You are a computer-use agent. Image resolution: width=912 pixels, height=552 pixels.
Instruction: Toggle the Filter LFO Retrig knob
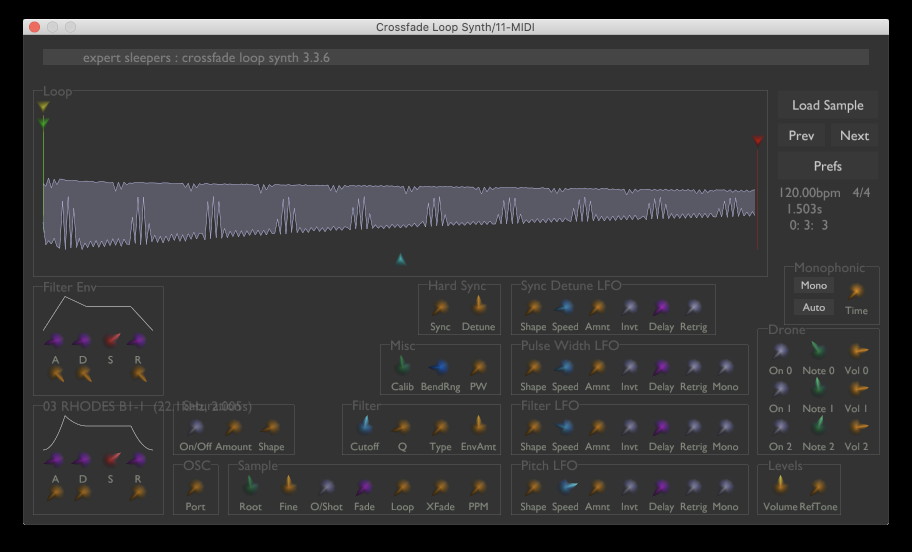(x=693, y=428)
